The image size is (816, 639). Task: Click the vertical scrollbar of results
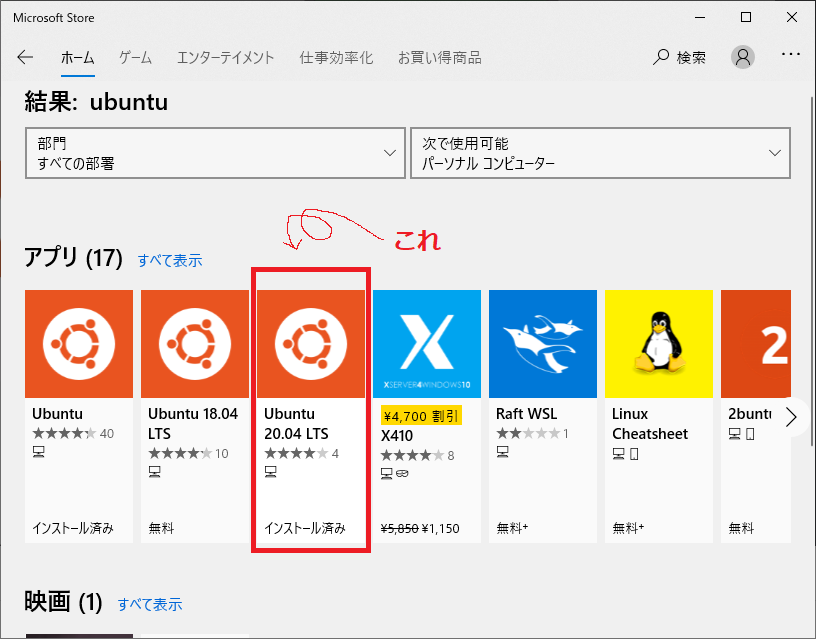pyautogui.click(x=812, y=271)
